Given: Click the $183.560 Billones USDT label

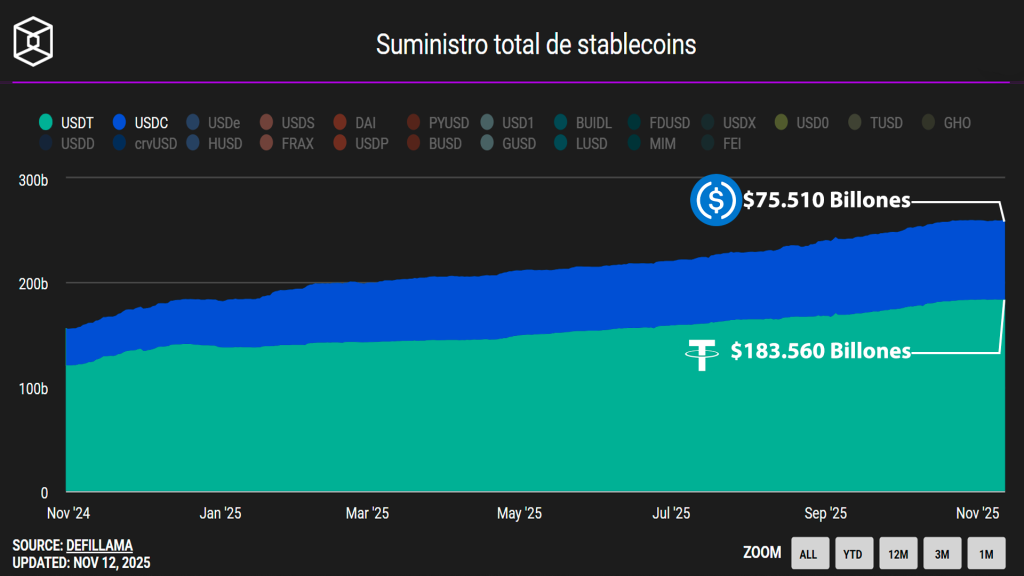Looking at the screenshot, I should [x=820, y=351].
